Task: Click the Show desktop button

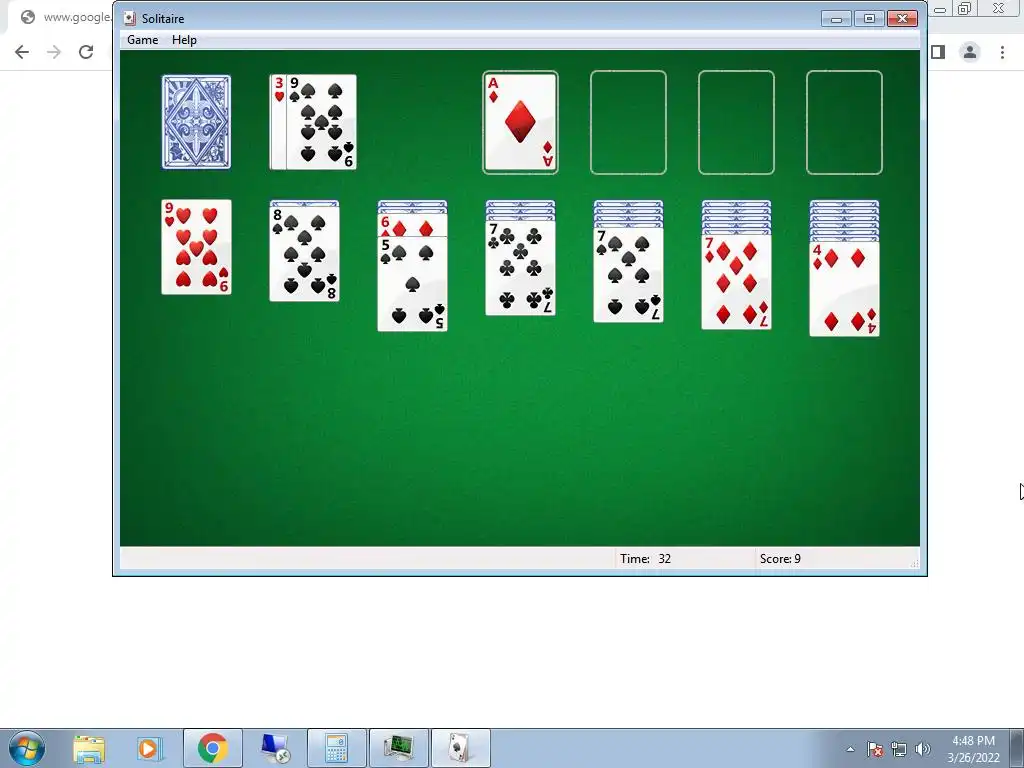Action: (1017, 748)
